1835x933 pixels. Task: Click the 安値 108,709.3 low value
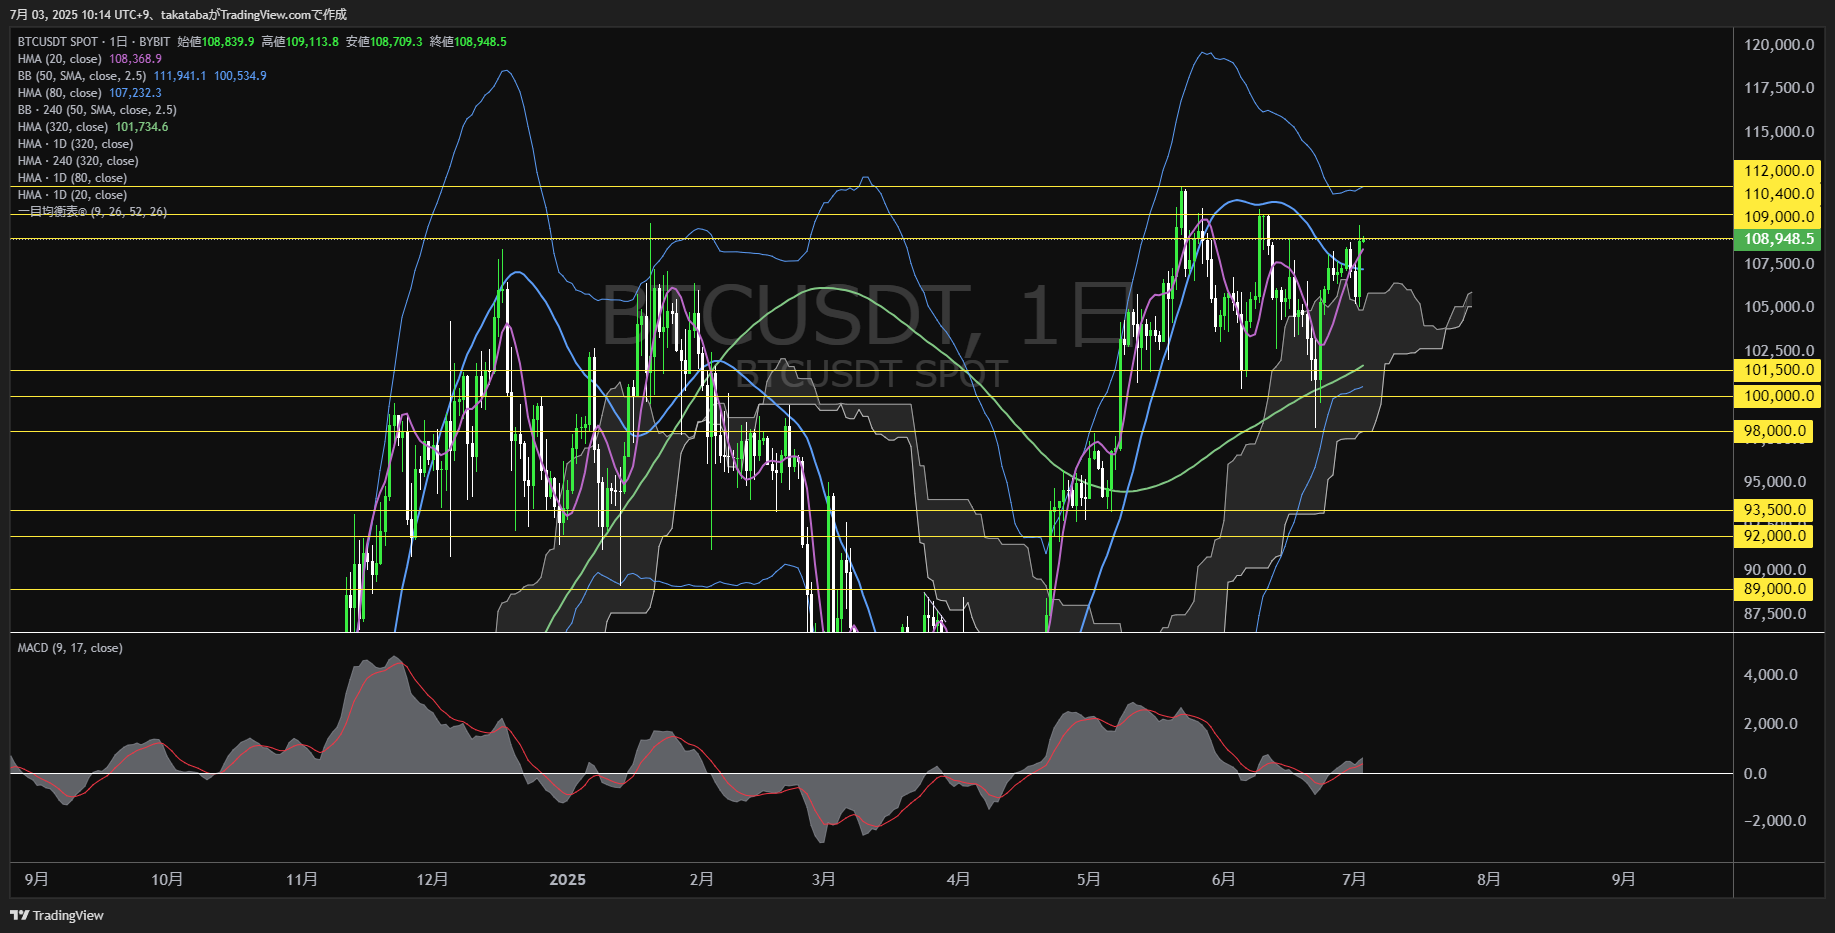384,42
